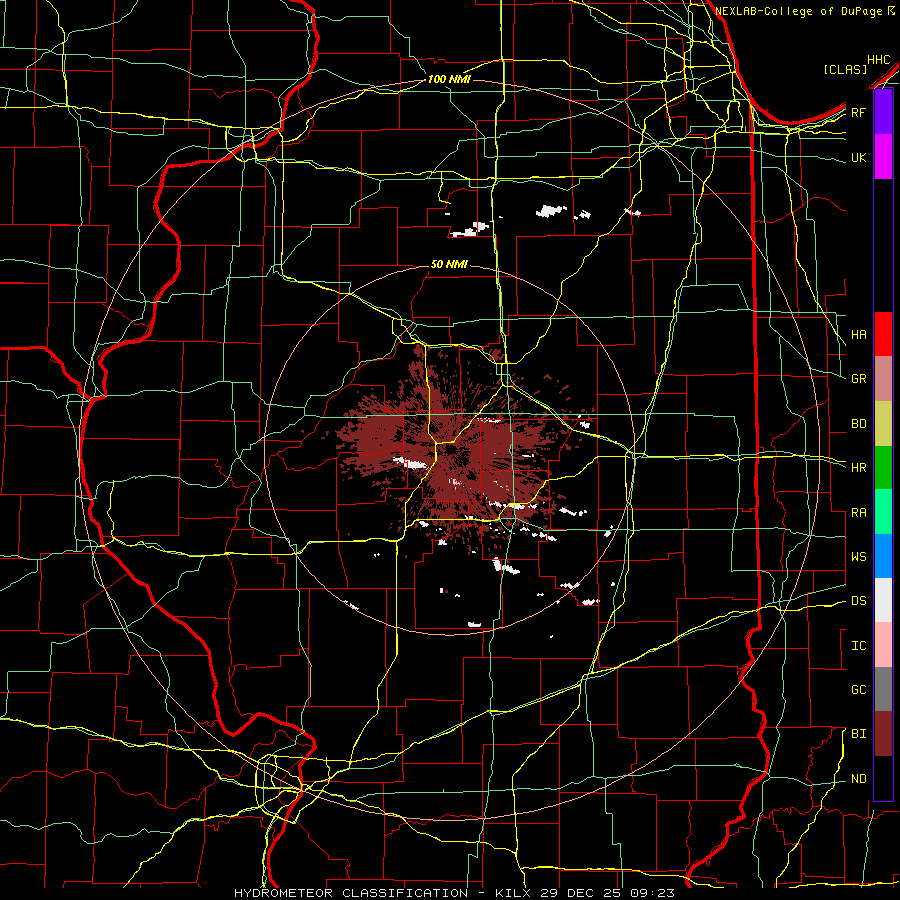Click the DS white legend swatch
Screen dimensions: 900x900
pos(883,600)
